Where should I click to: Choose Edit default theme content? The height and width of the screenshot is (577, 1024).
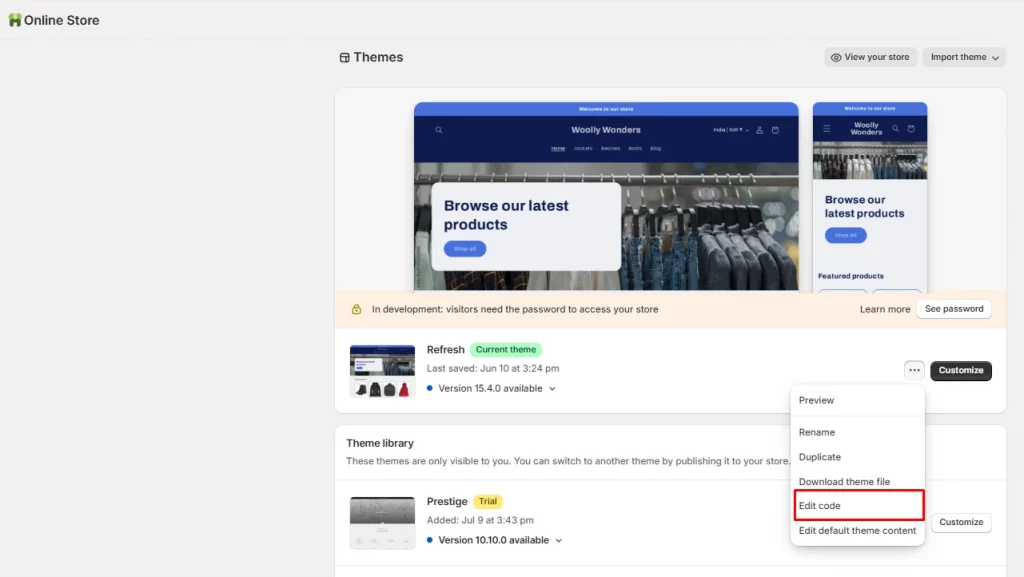pos(857,531)
